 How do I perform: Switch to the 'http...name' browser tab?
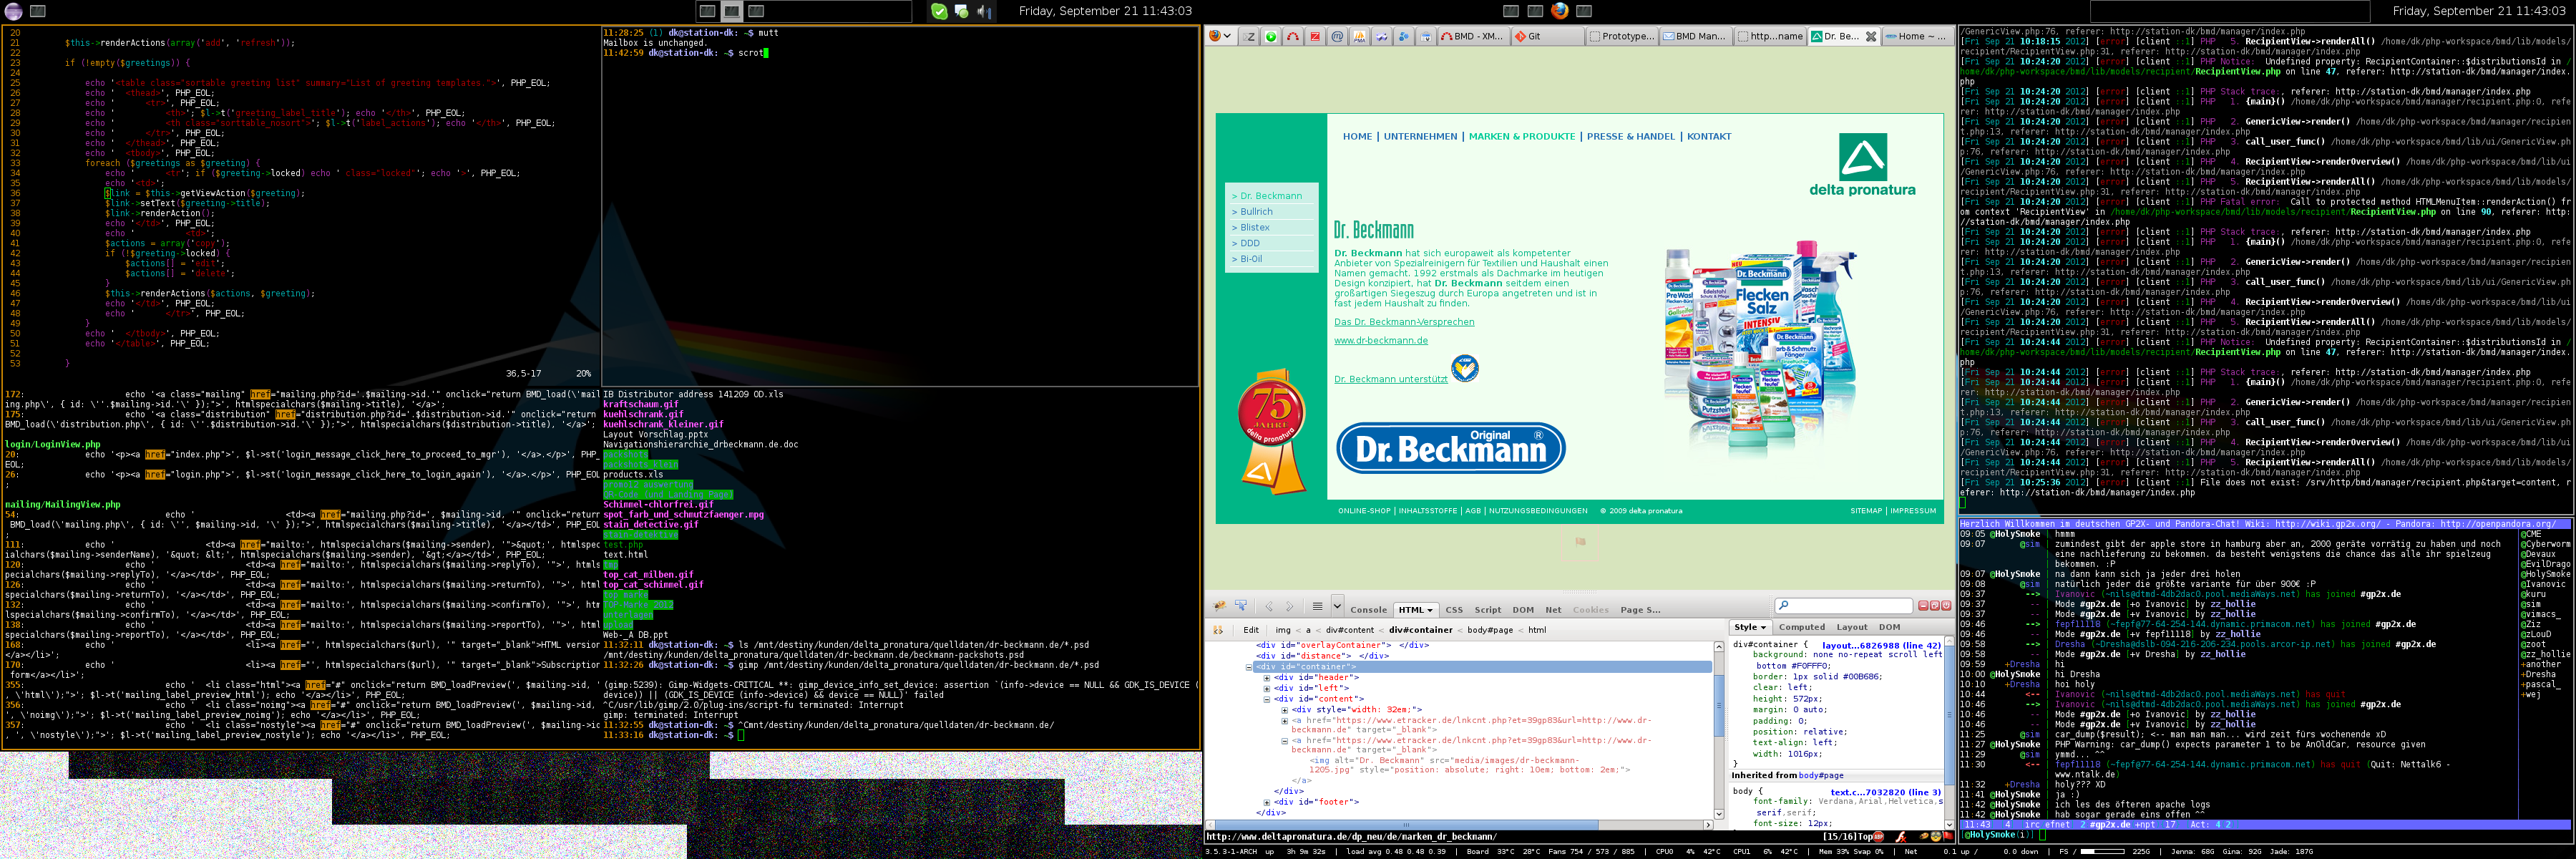[1770, 36]
